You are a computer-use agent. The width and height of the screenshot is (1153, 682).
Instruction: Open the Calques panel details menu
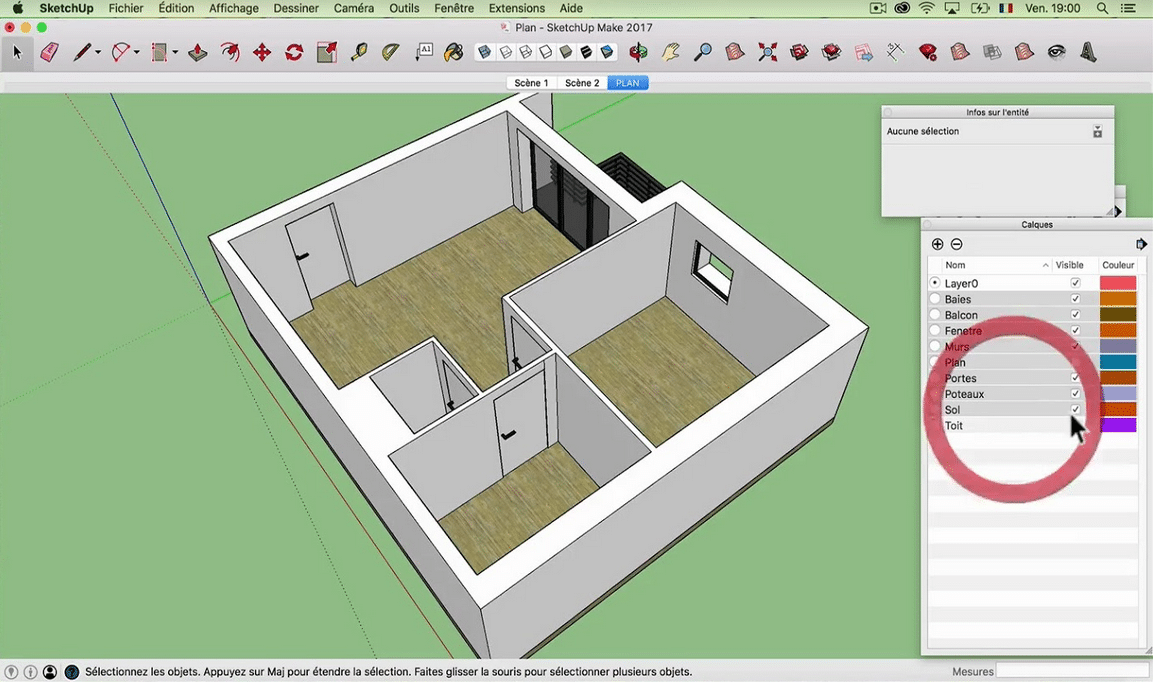point(1141,243)
